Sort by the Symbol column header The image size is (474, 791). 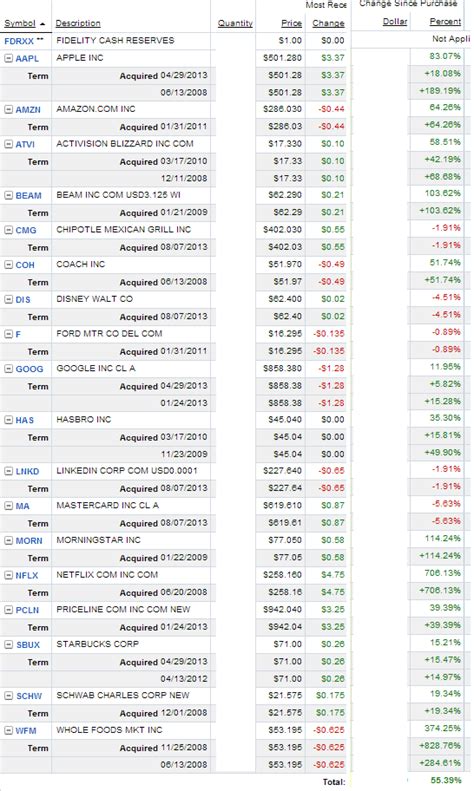tap(20, 23)
